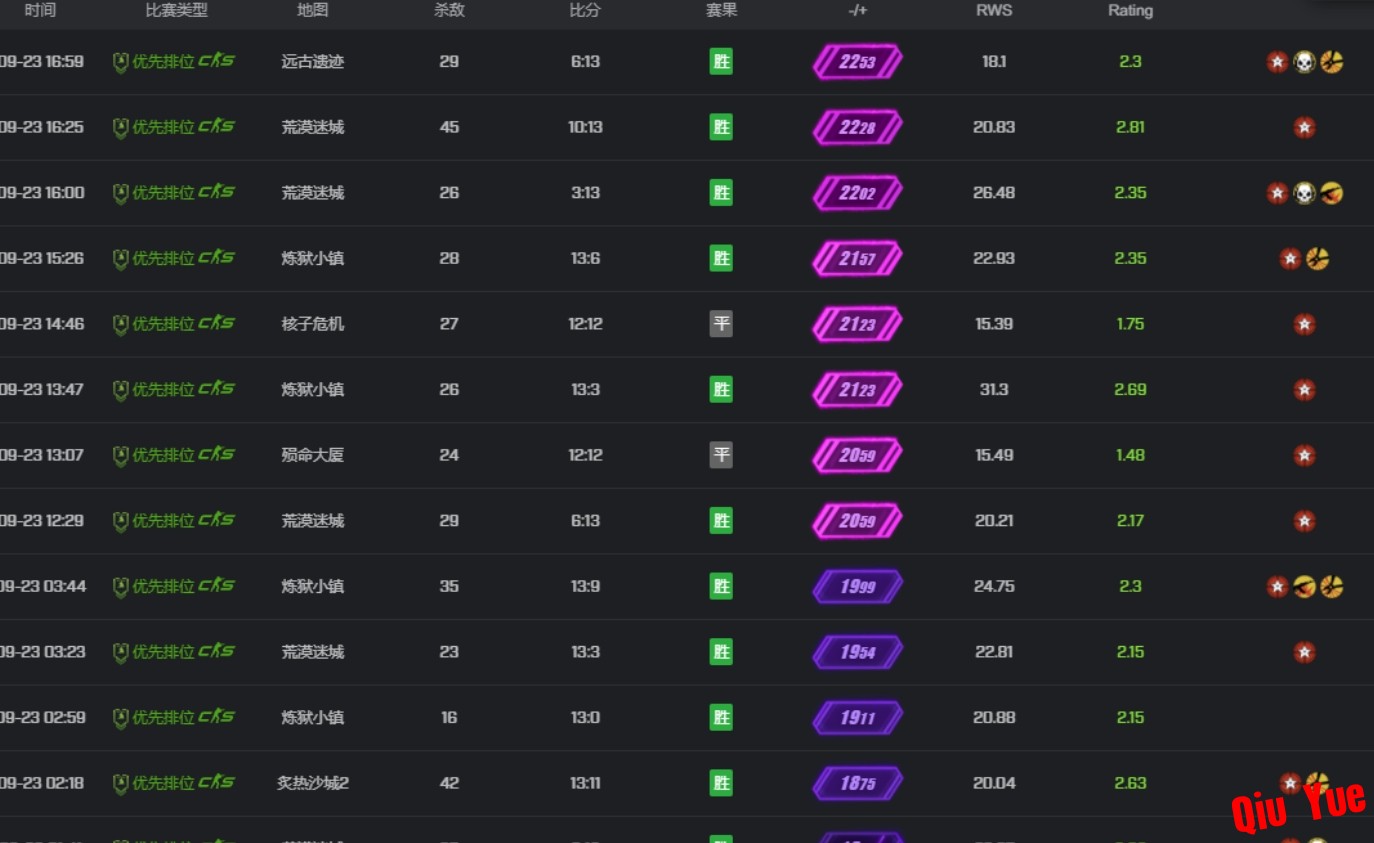Click the gray draw icon for 13:07 match
Screen dimensions: 1374x843
pos(721,455)
